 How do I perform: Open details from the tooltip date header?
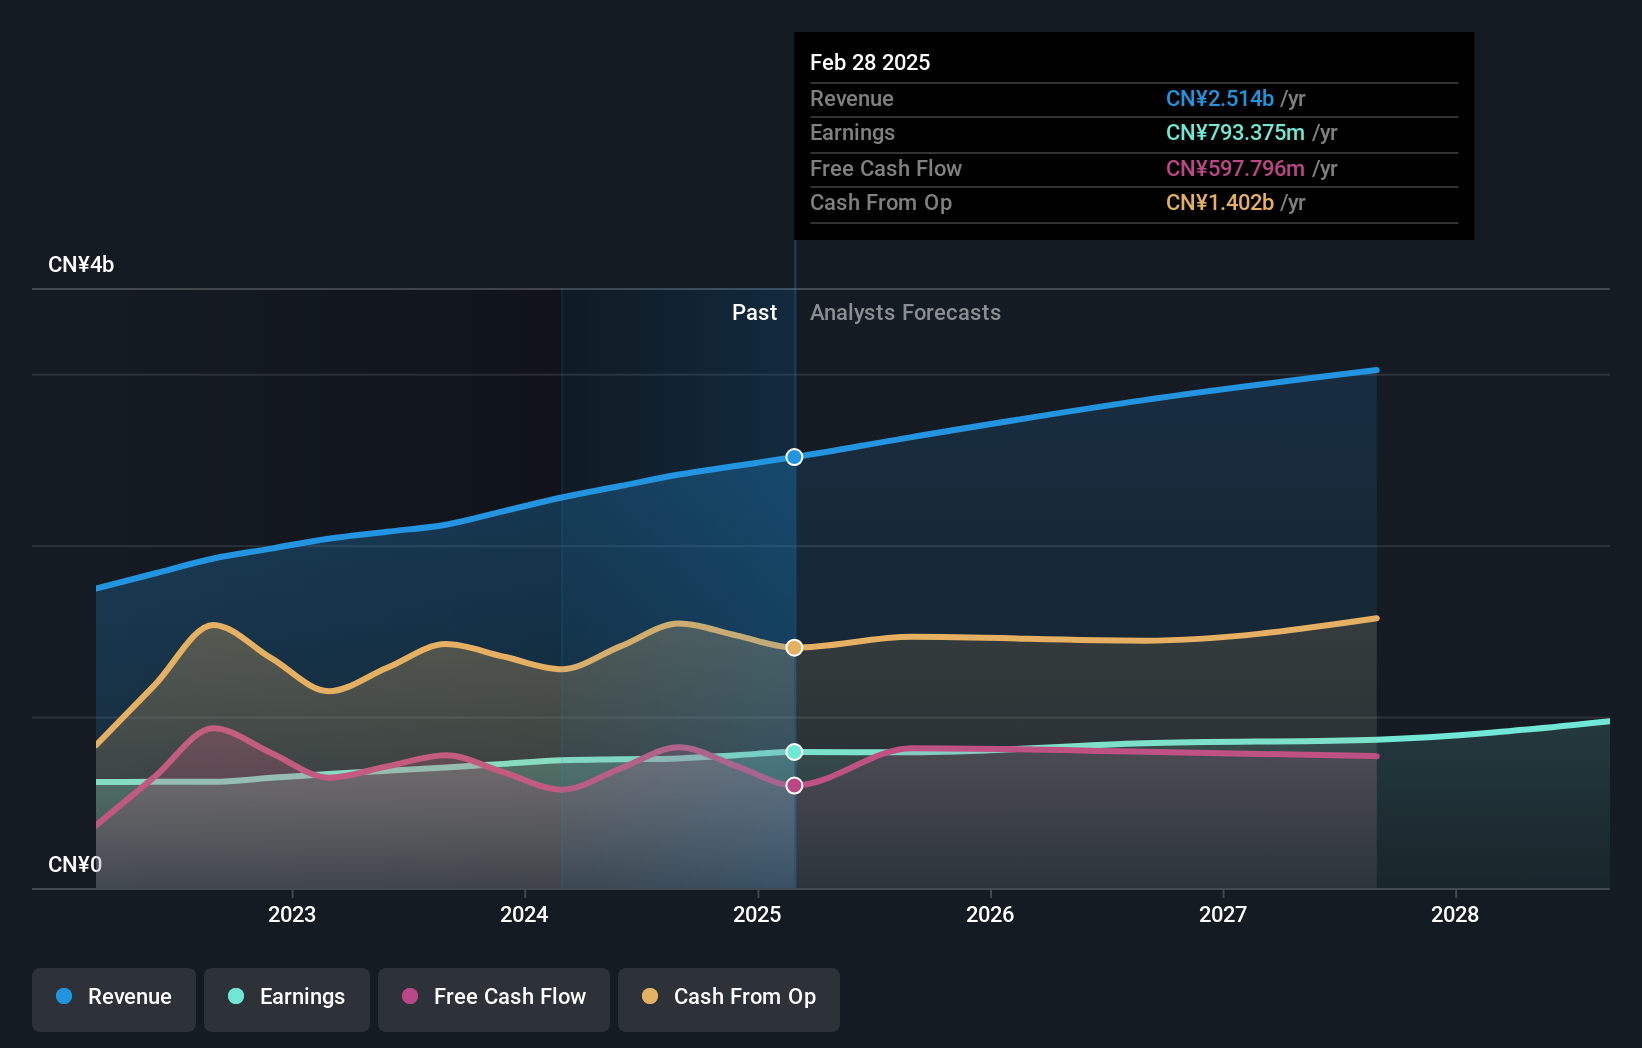(870, 62)
